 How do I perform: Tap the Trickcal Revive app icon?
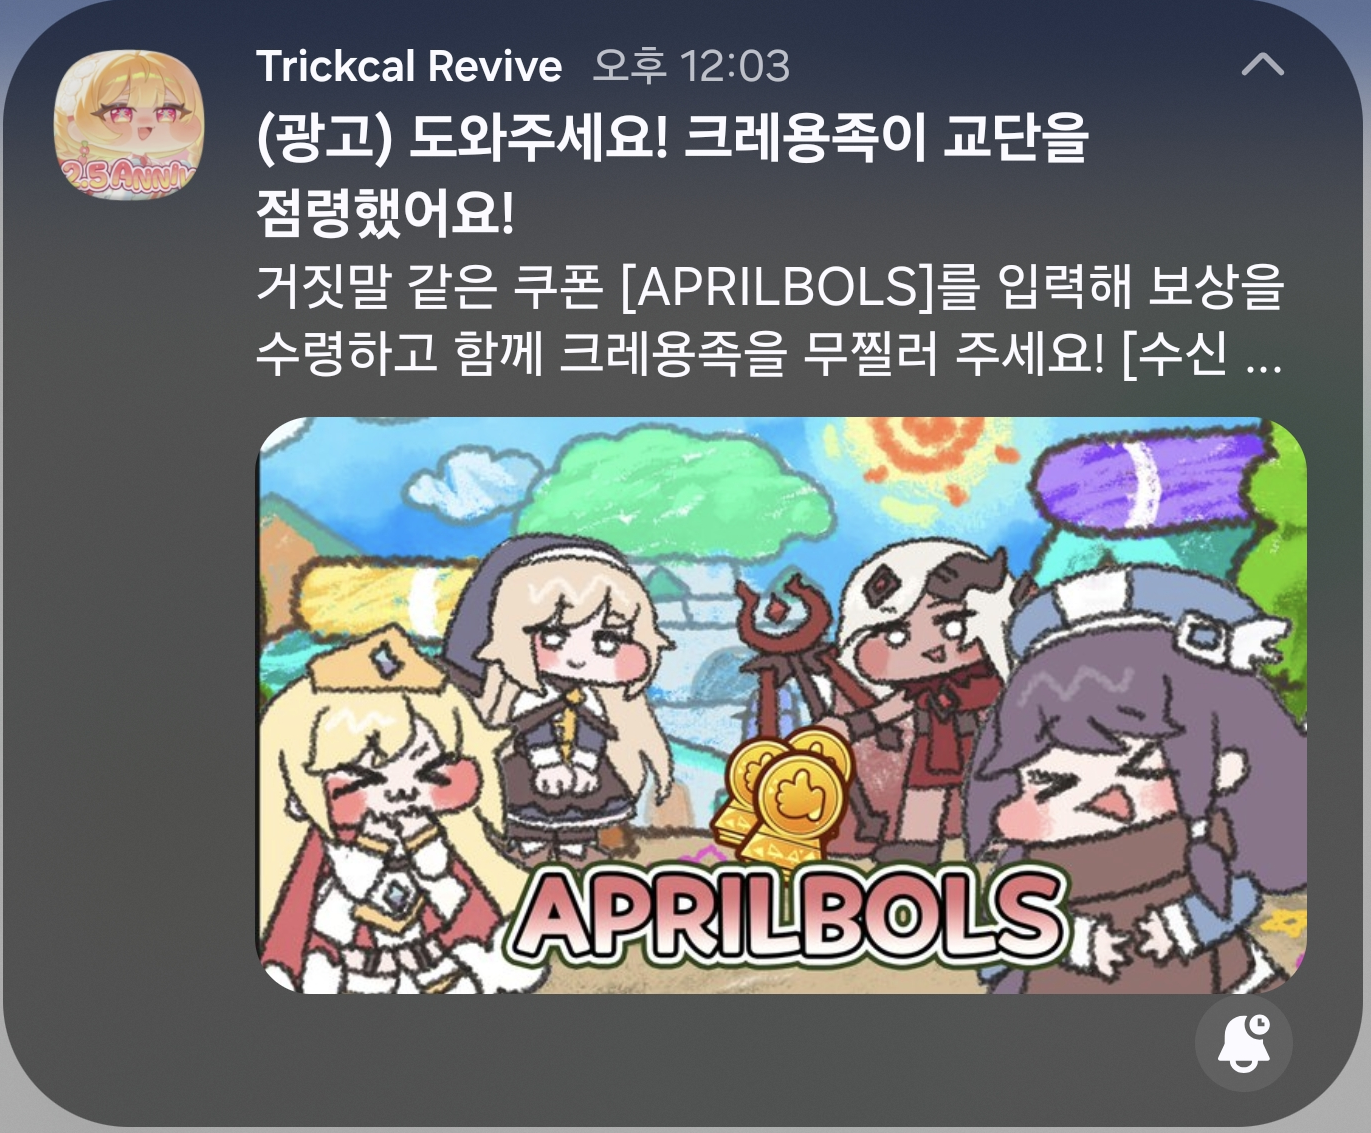pyautogui.click(x=129, y=124)
